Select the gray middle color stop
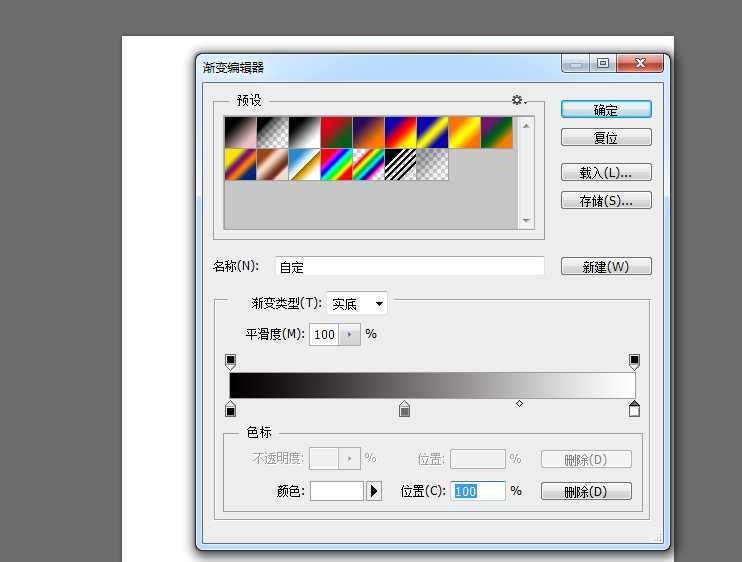Image resolution: width=742 pixels, height=562 pixels. tap(404, 409)
